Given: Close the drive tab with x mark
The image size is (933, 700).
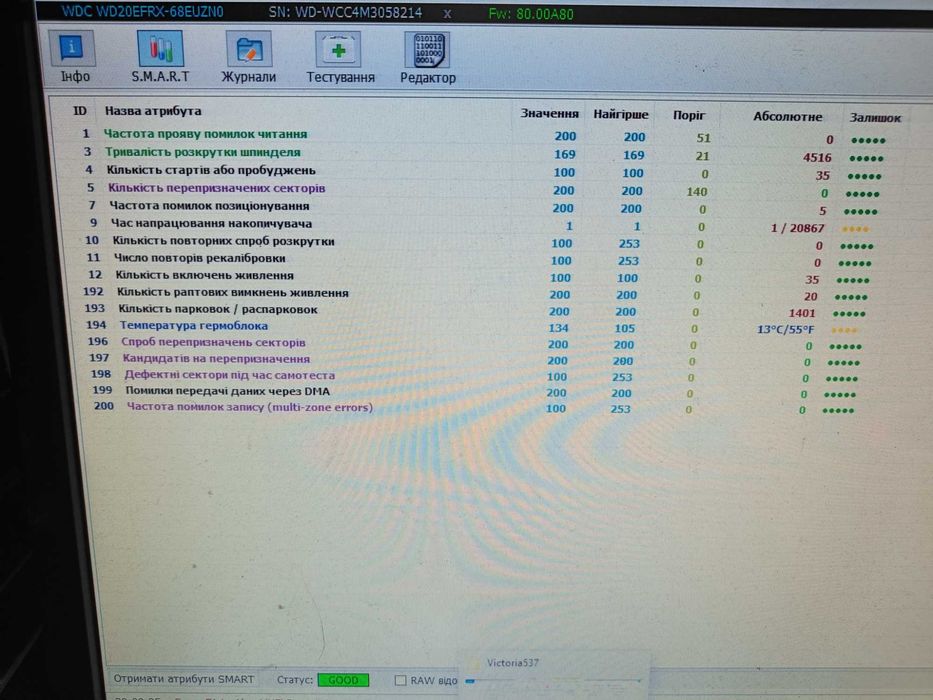Looking at the screenshot, I should coord(447,13).
